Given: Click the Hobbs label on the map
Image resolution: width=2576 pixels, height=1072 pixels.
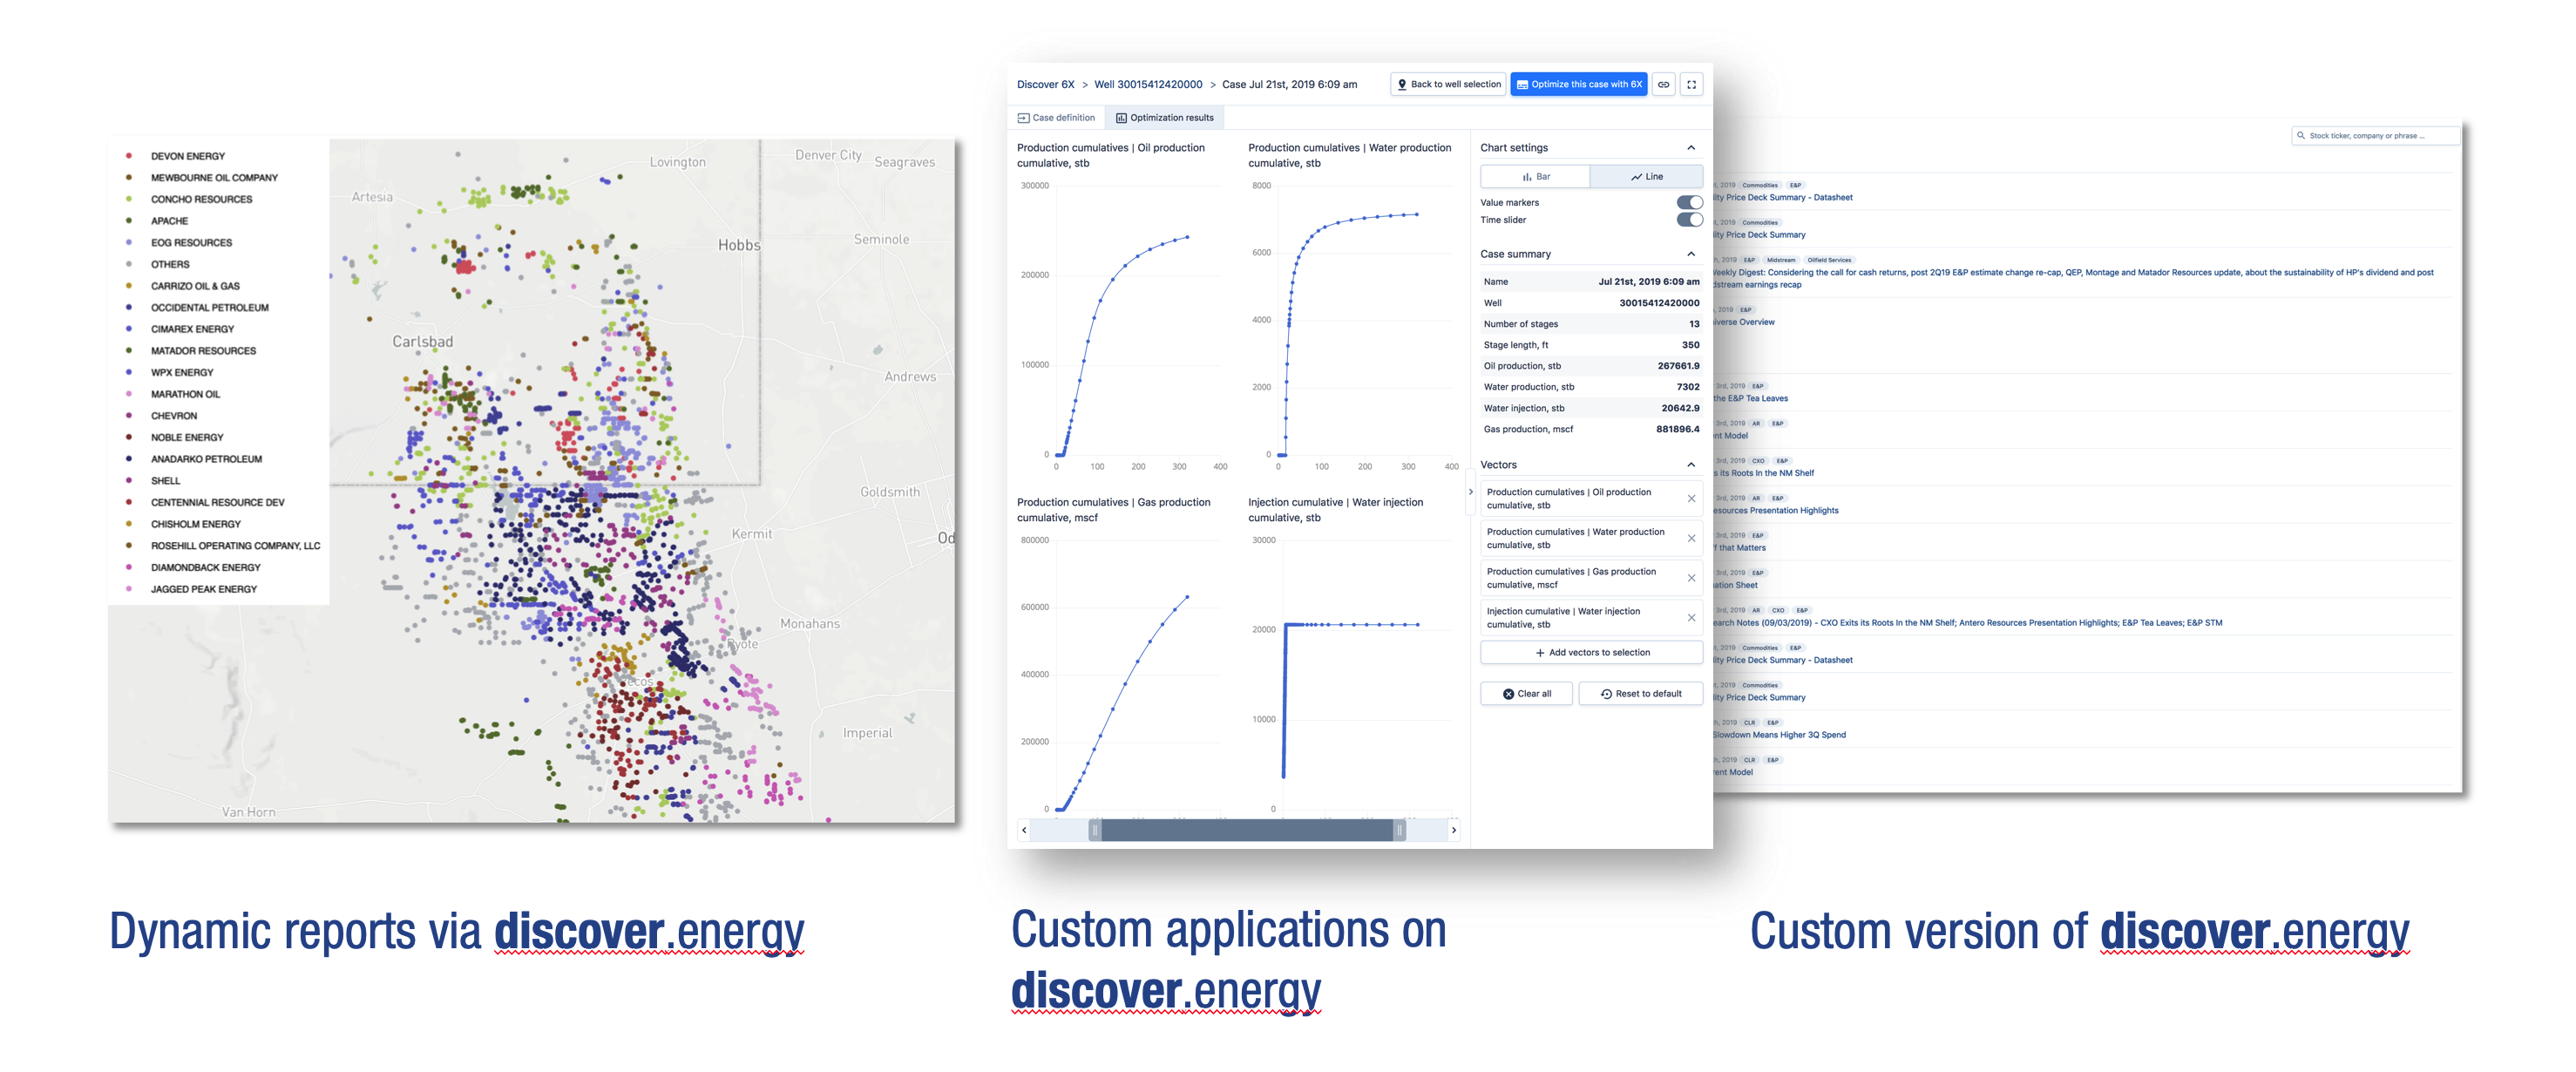Looking at the screenshot, I should coord(739,245).
